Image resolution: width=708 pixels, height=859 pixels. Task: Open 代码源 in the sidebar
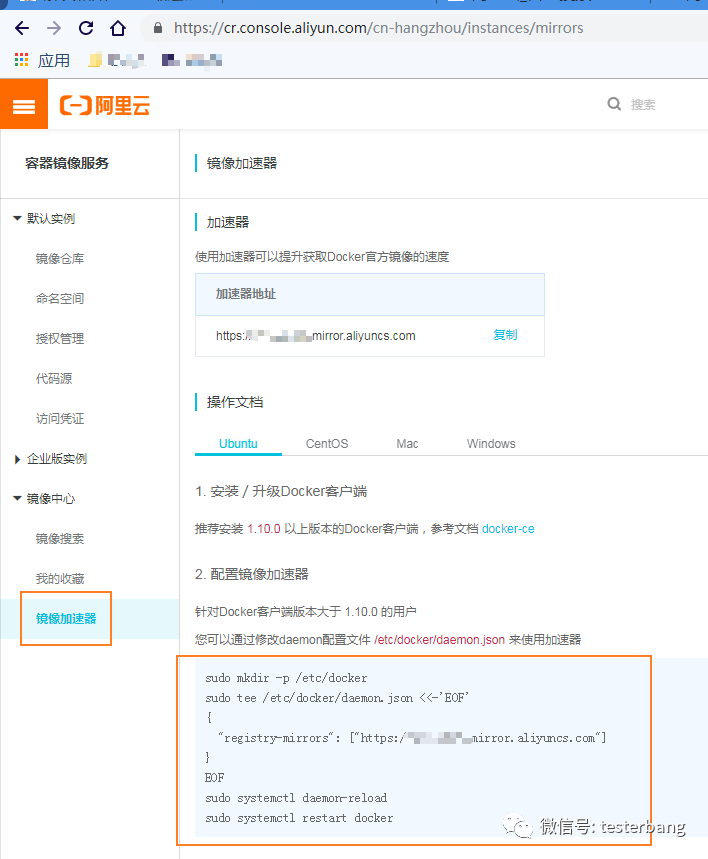(x=54, y=379)
